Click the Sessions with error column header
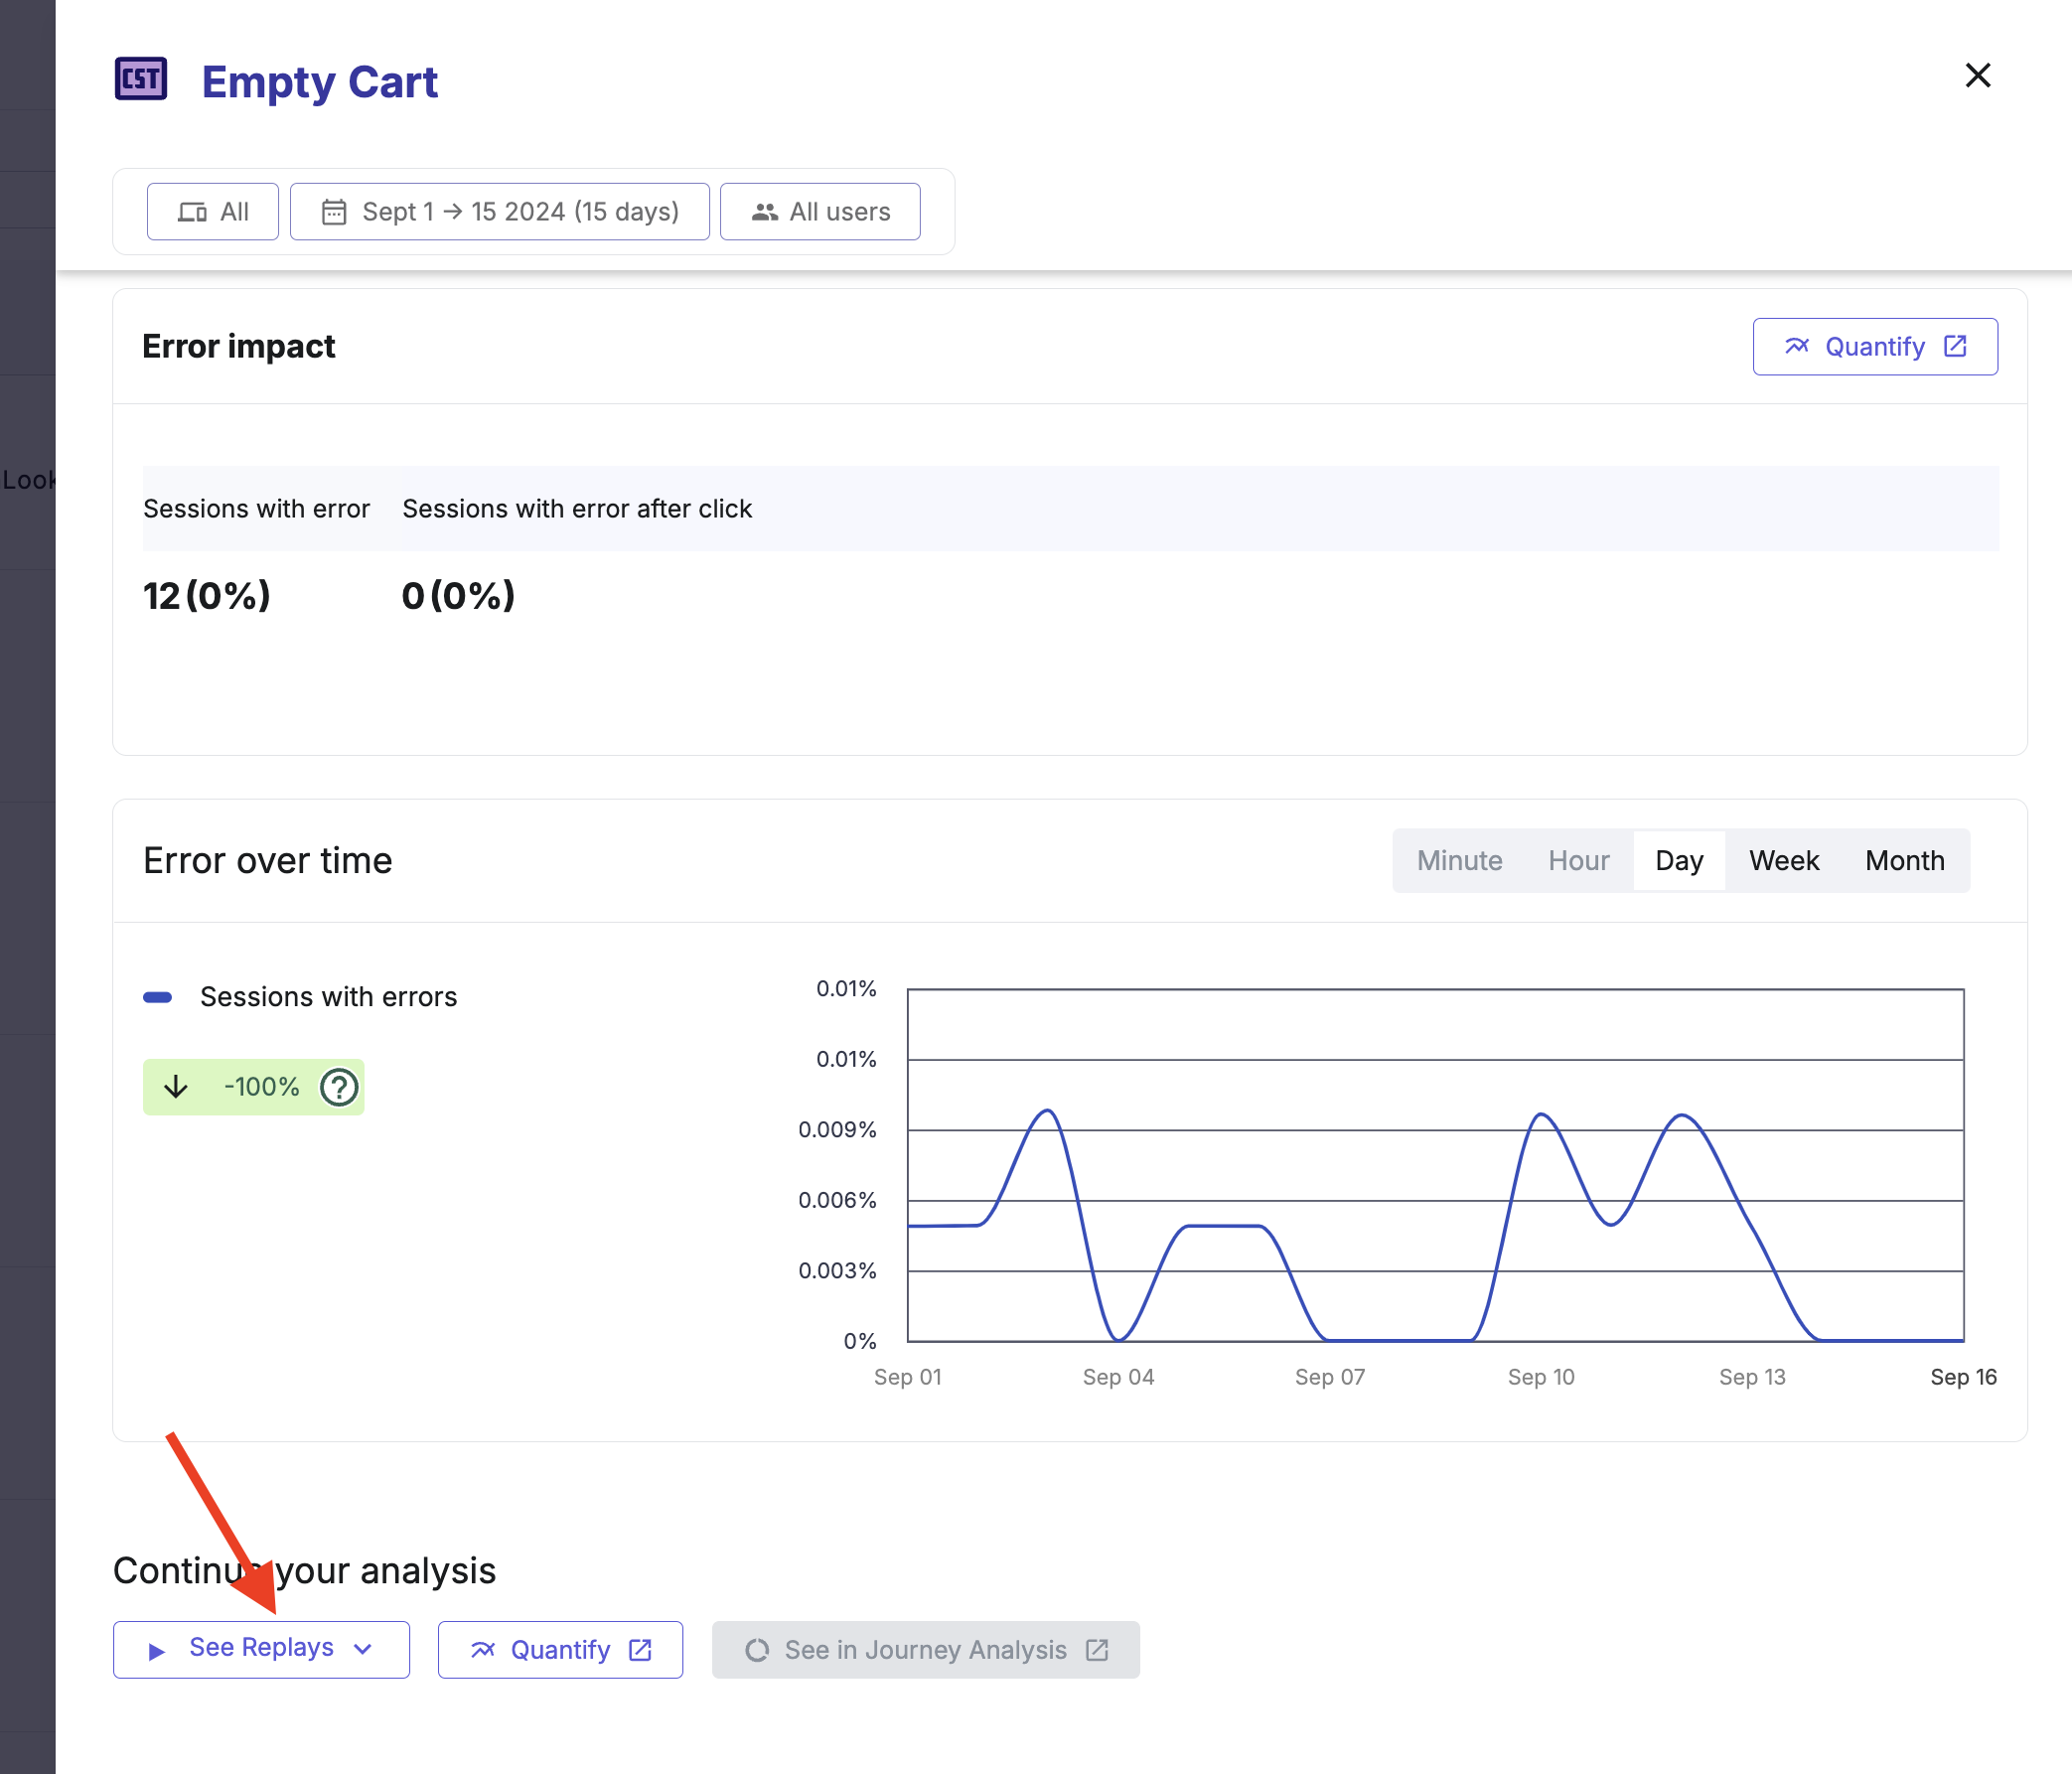The height and width of the screenshot is (1774, 2072). coord(256,509)
